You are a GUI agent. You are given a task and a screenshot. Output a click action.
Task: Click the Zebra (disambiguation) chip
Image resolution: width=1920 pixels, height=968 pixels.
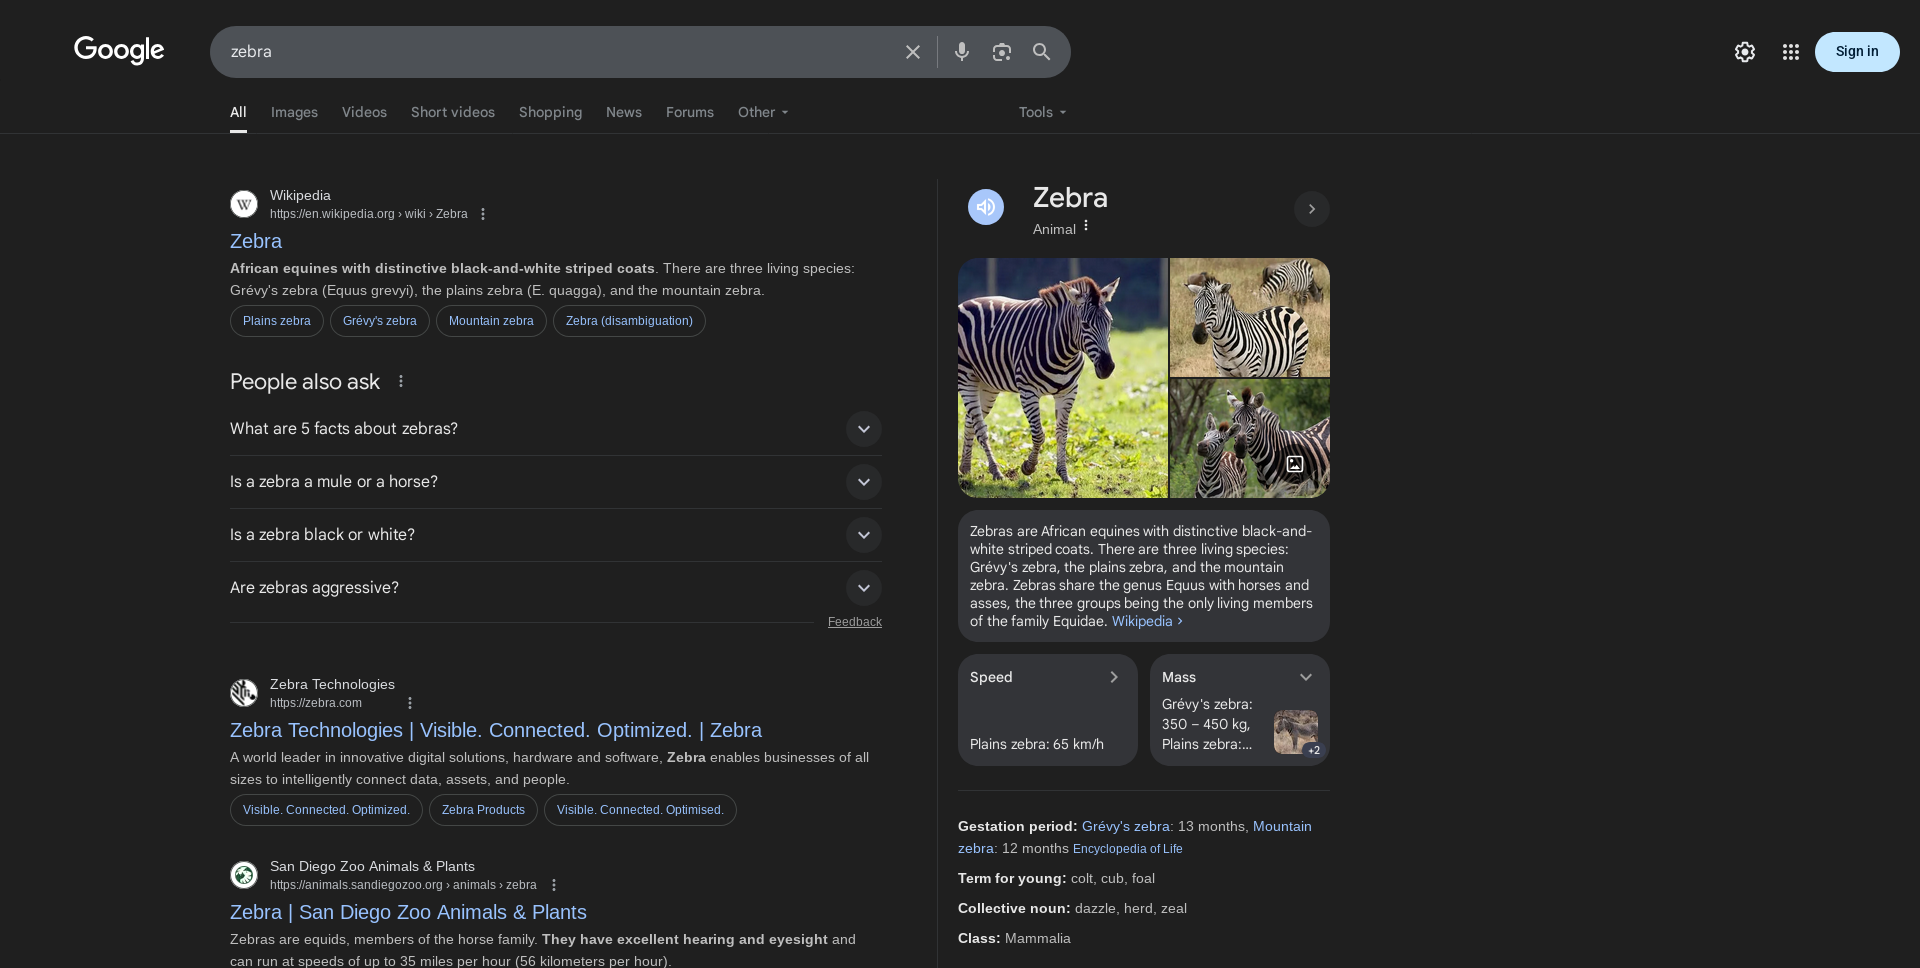coord(629,321)
